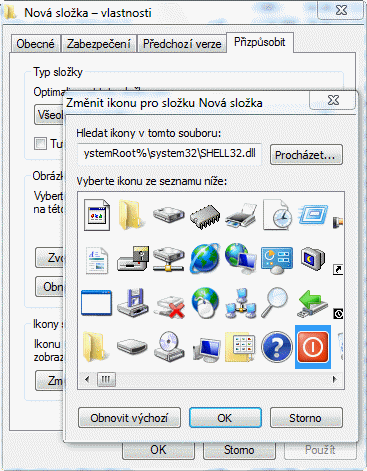Select the flat removable drive icon

coord(132,347)
